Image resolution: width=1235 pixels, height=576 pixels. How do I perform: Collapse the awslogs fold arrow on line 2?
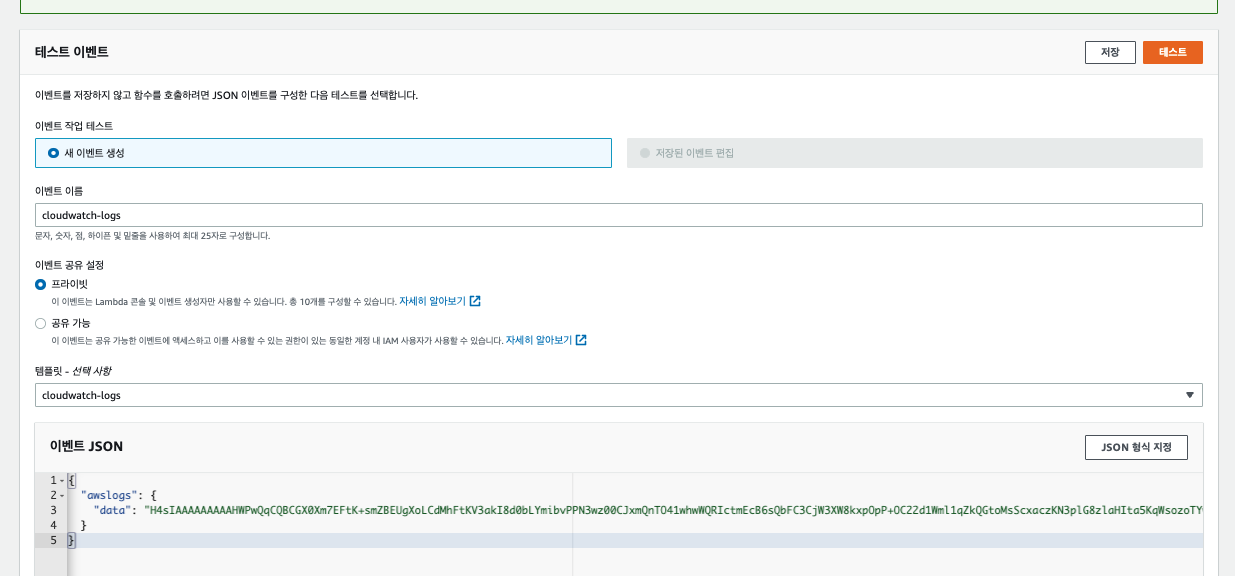[x=62, y=495]
